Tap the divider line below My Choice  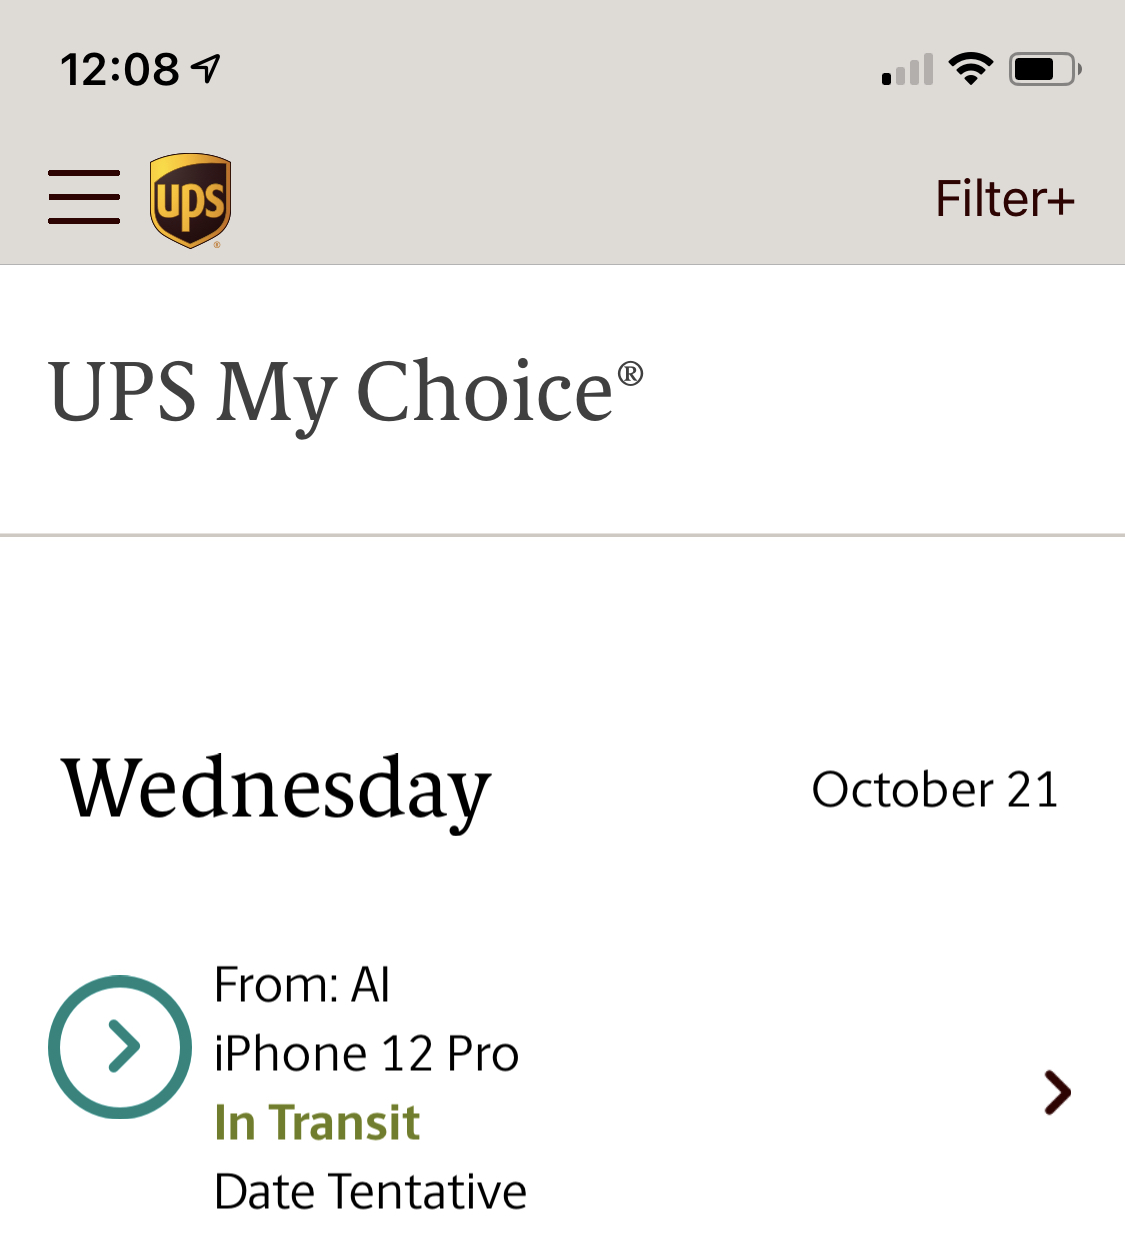coord(562,535)
